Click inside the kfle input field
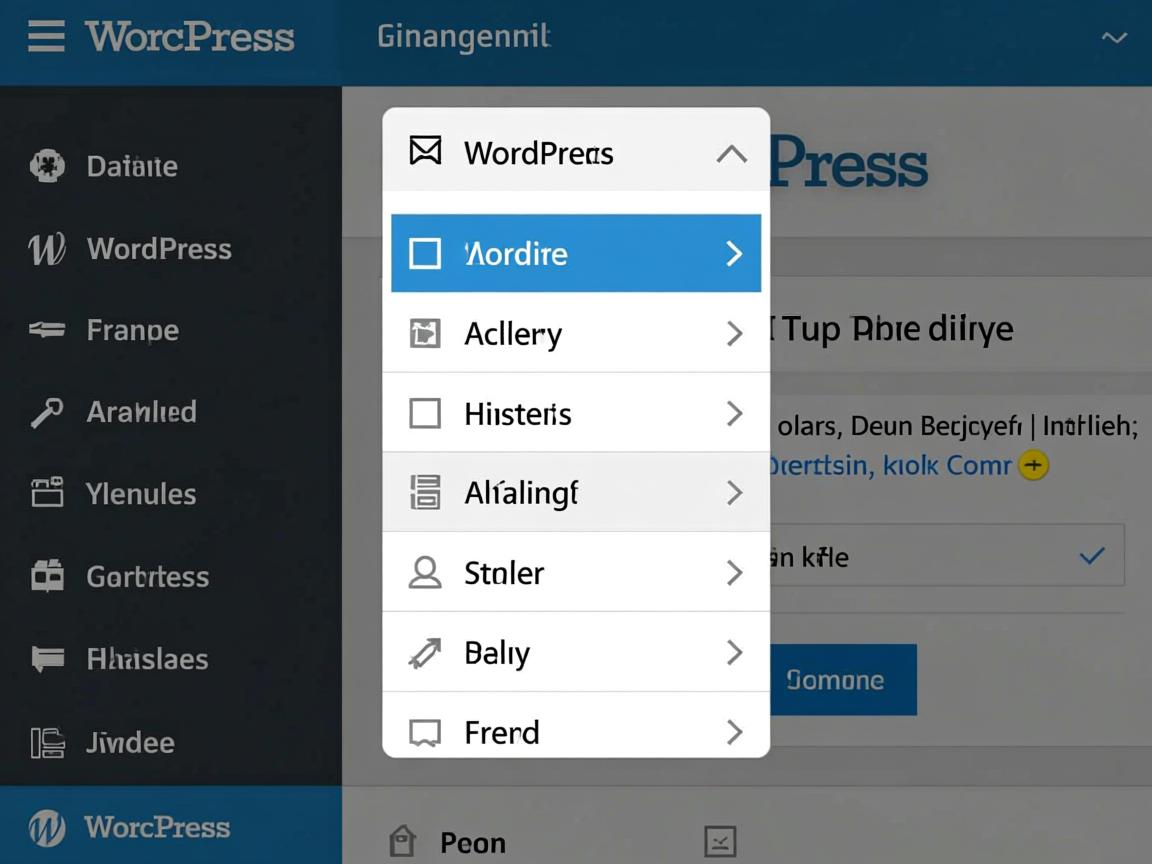This screenshot has height=864, width=1152. (900, 556)
